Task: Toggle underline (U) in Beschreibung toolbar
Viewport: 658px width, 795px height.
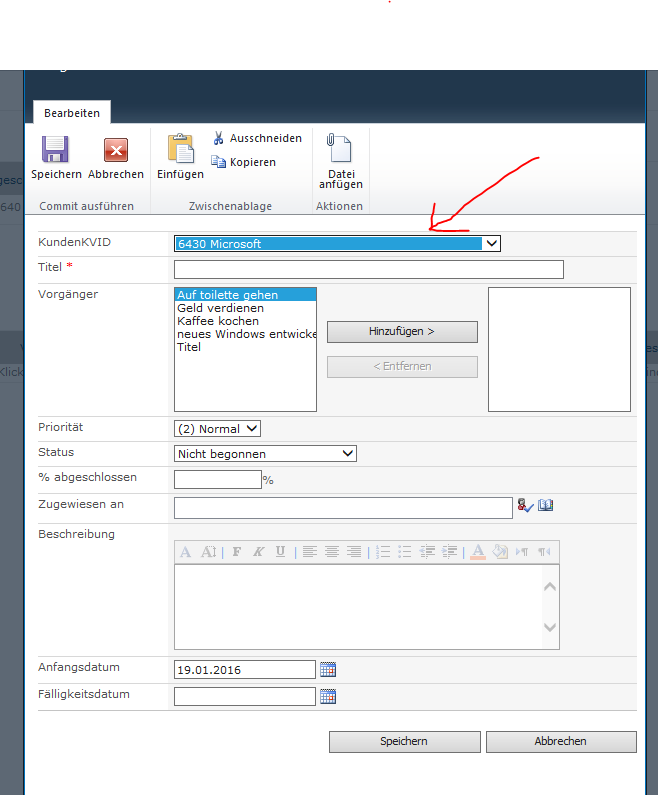Action: pyautogui.click(x=280, y=552)
